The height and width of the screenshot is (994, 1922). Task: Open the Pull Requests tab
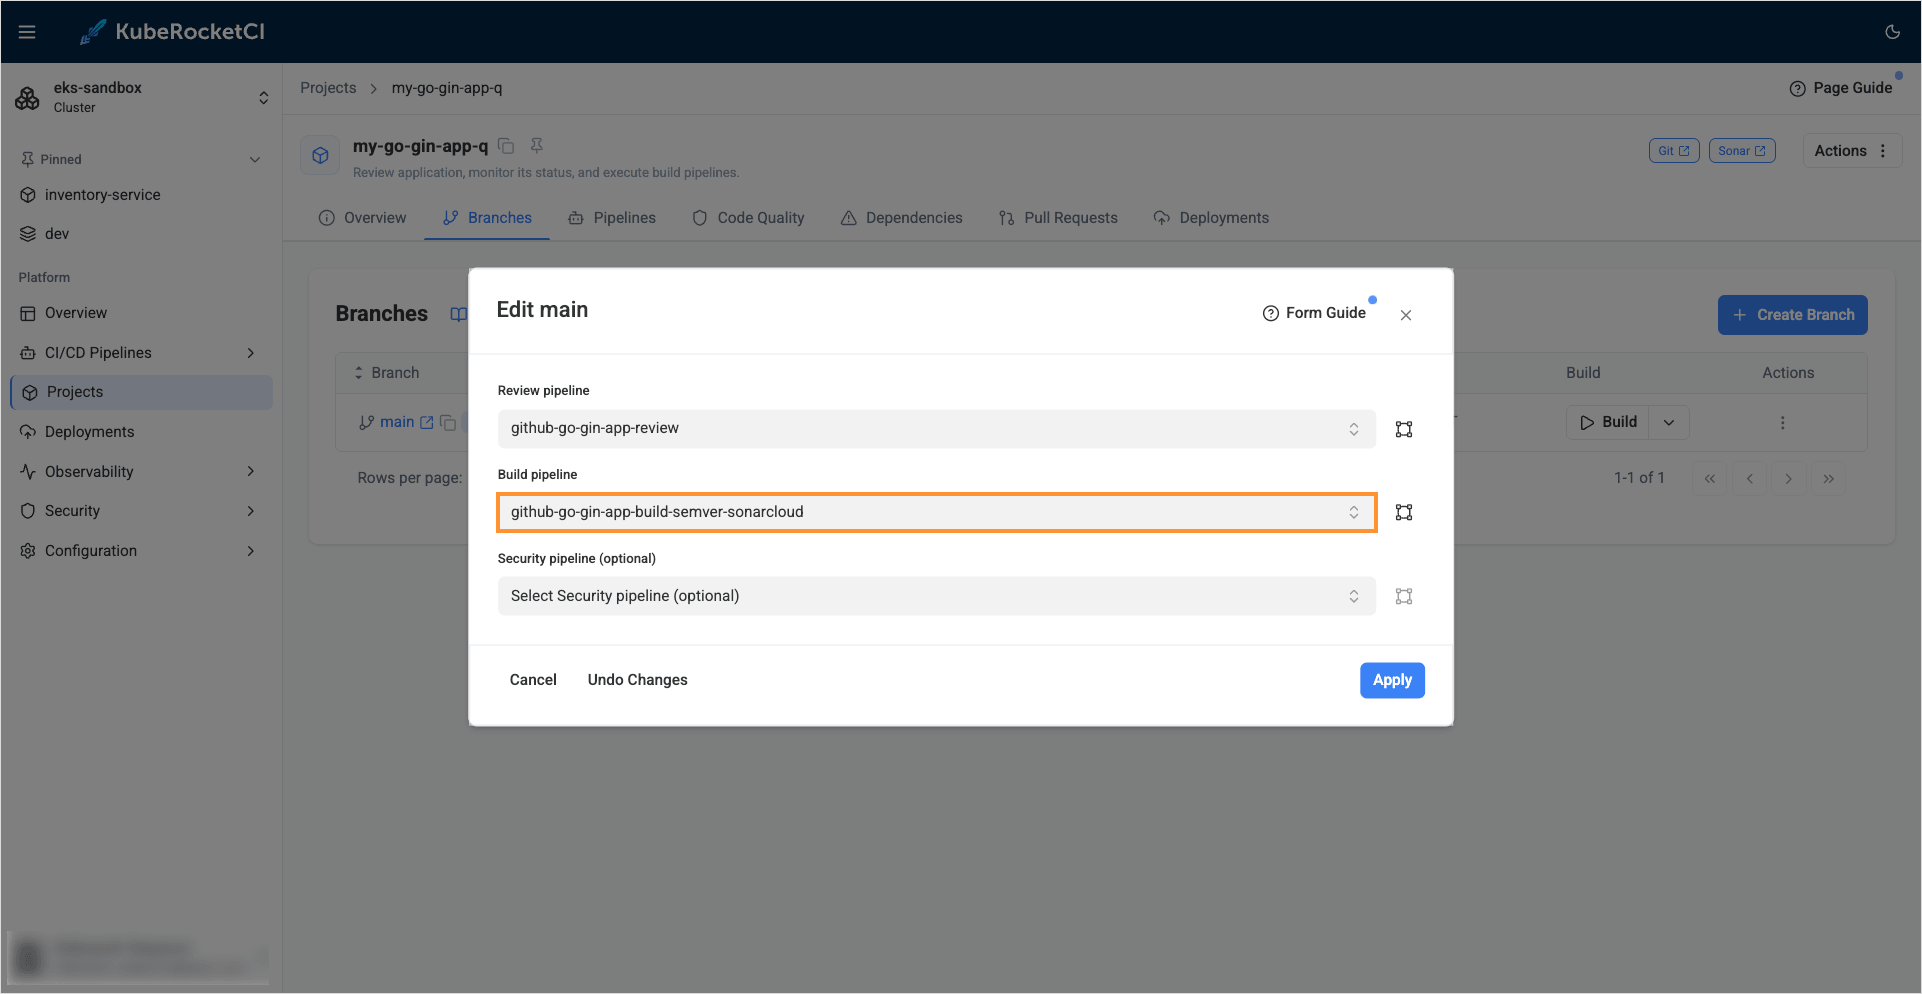point(1070,217)
